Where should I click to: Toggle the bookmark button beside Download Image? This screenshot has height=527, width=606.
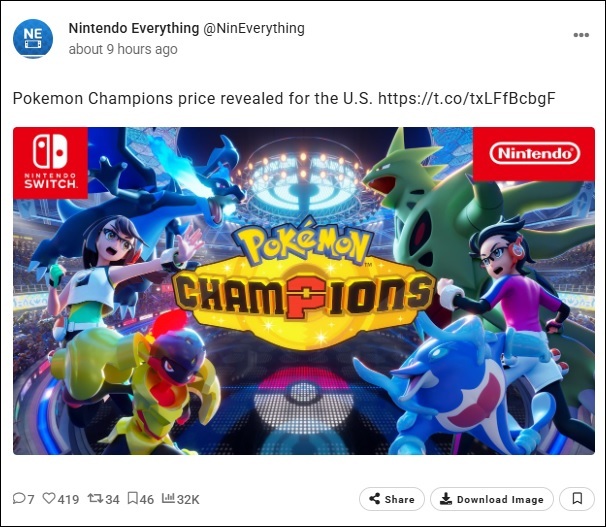click(577, 499)
